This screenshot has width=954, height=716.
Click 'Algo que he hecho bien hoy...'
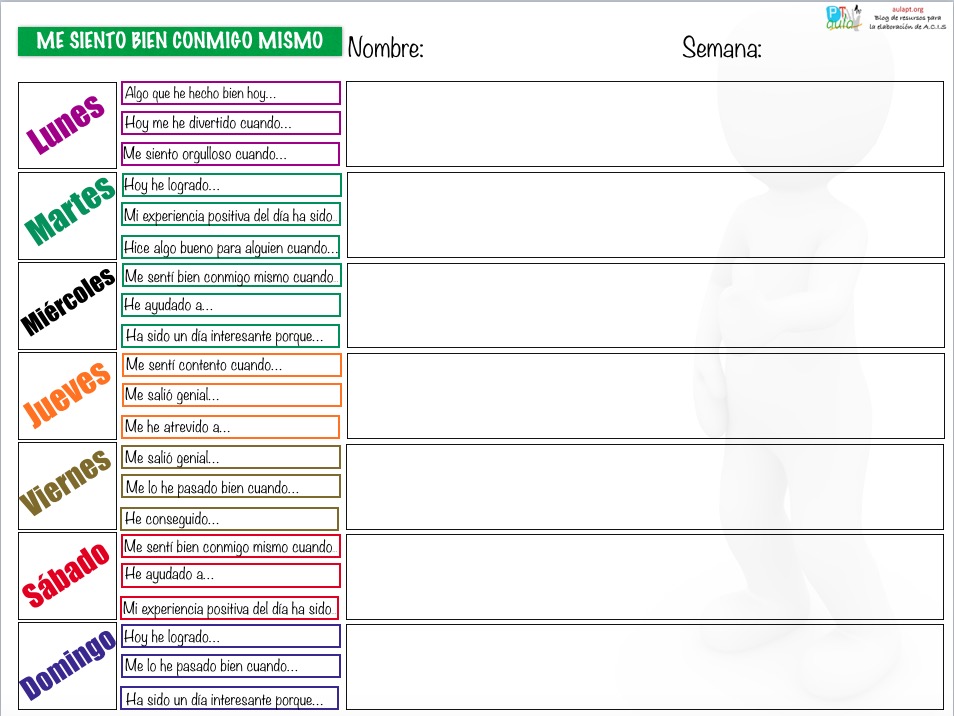click(x=231, y=93)
